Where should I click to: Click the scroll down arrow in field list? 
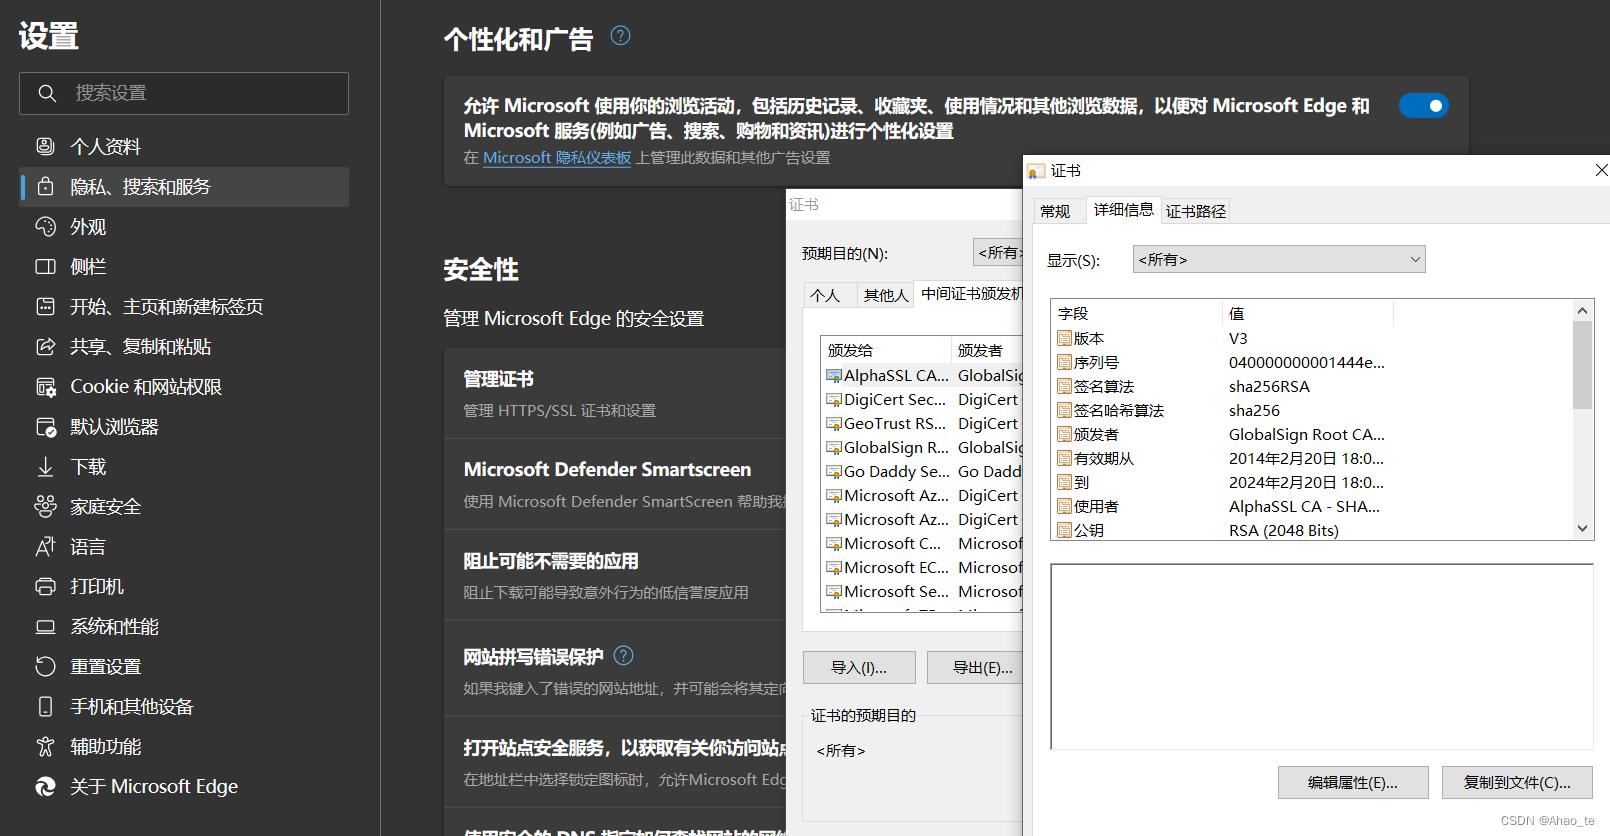[1582, 528]
